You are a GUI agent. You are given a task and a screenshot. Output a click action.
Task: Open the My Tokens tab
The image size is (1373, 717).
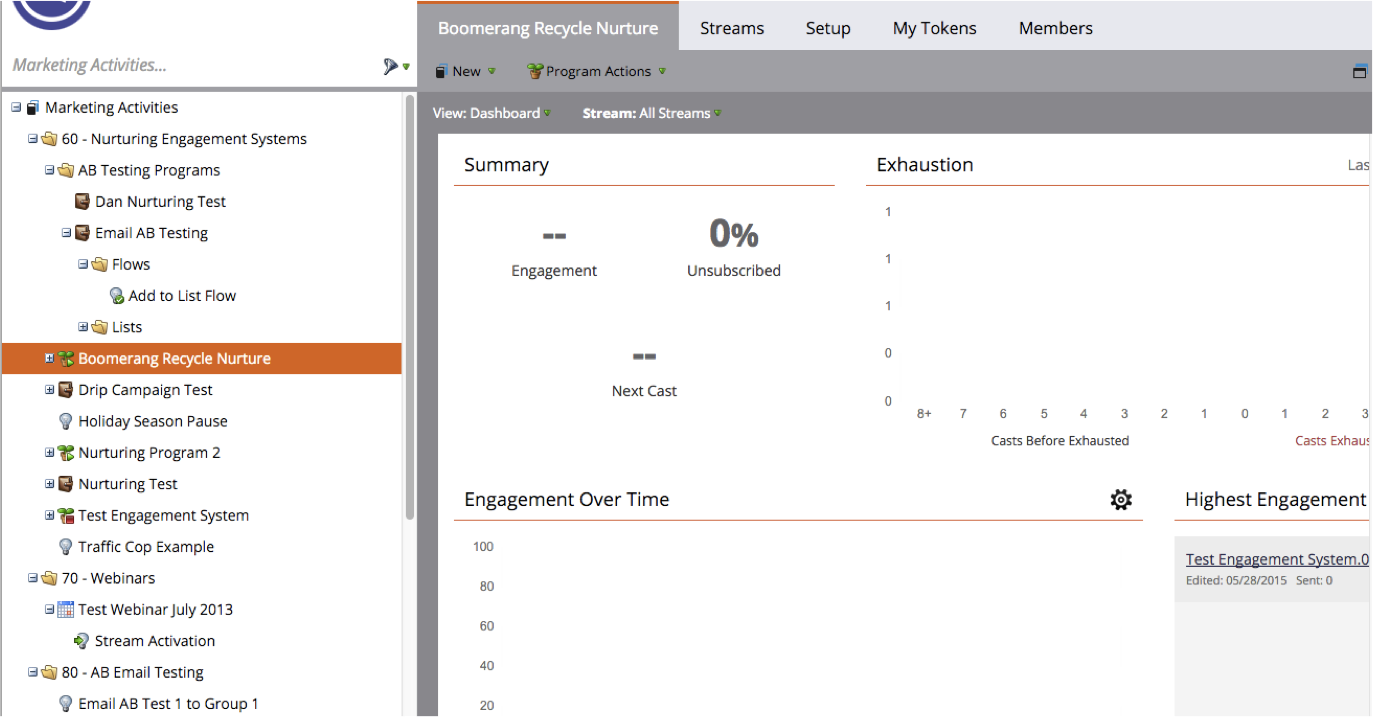point(934,28)
